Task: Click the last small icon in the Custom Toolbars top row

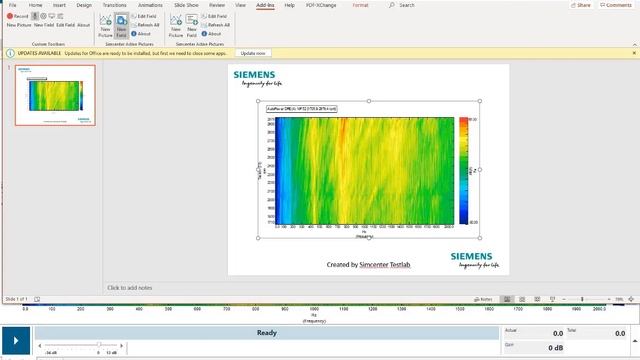Action: pyautogui.click(x=60, y=16)
